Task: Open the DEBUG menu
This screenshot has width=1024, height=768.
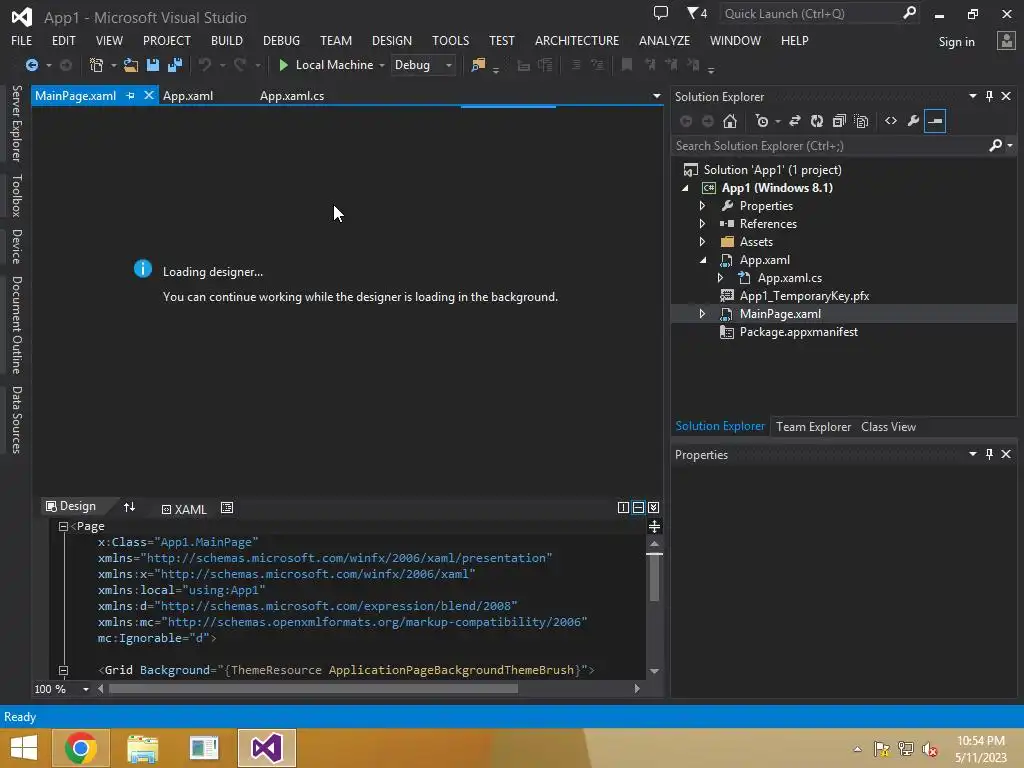Action: (281, 40)
